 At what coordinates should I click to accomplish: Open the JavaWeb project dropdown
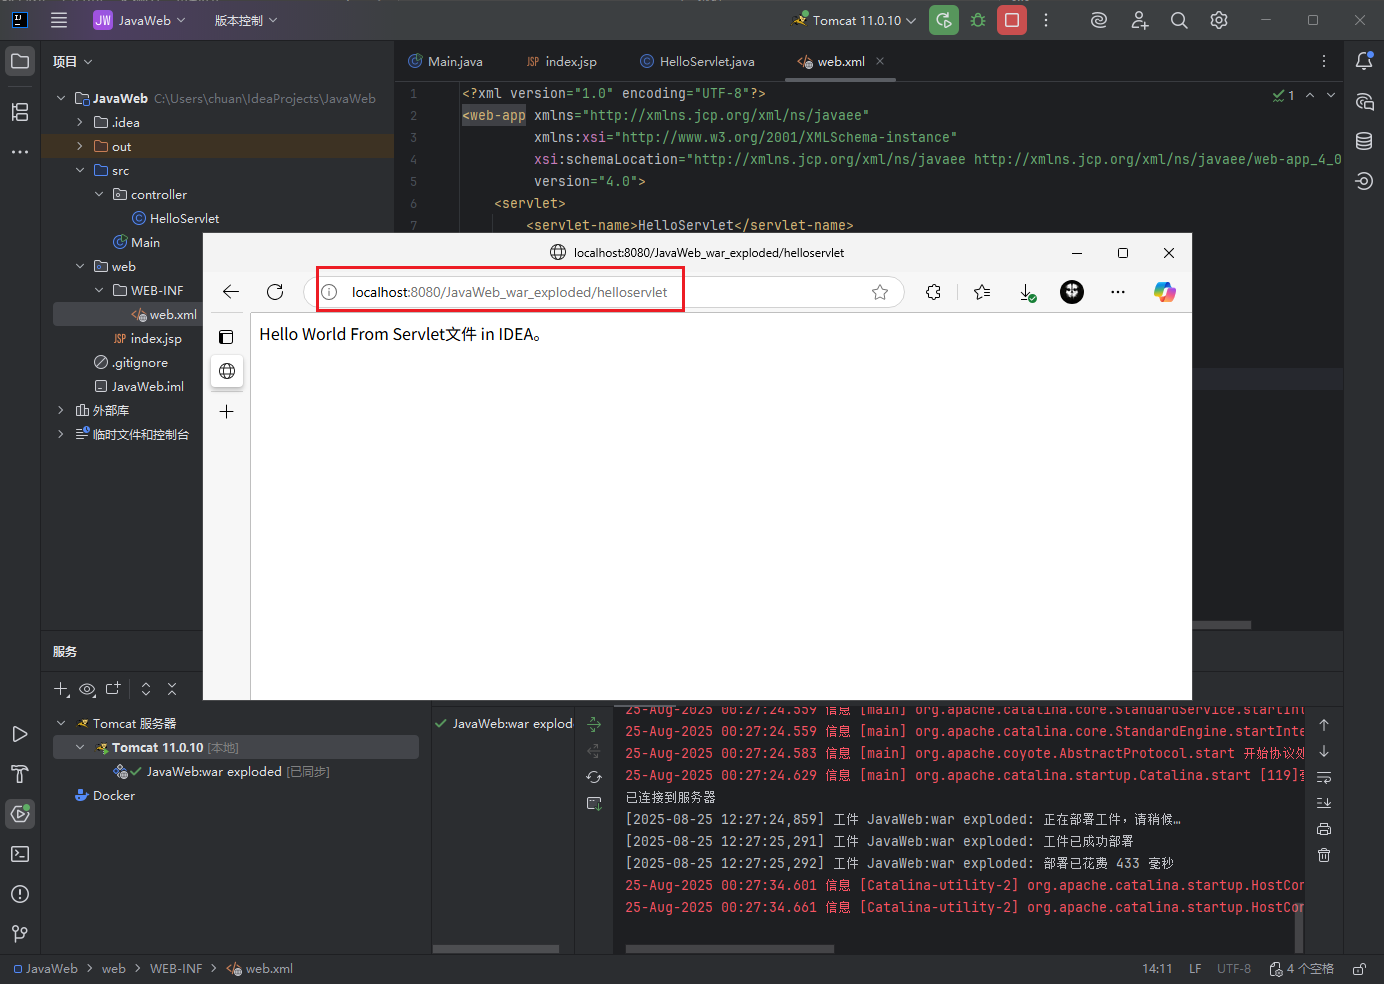pyautogui.click(x=140, y=20)
